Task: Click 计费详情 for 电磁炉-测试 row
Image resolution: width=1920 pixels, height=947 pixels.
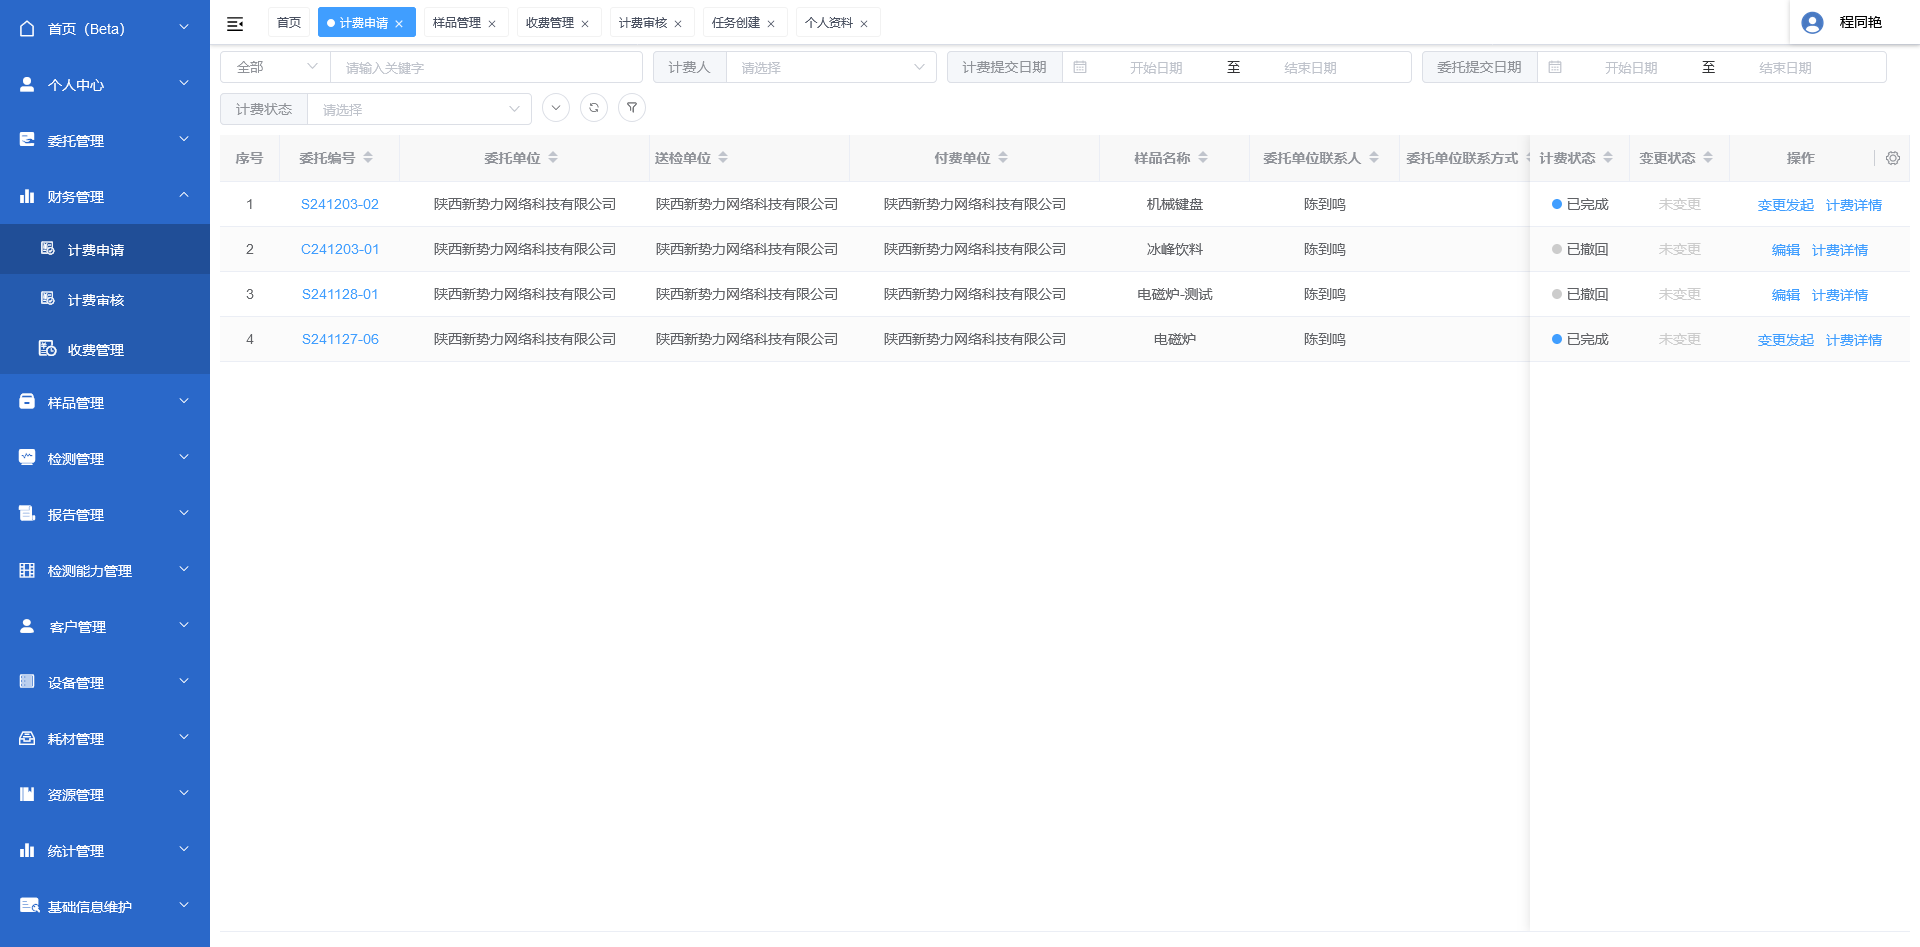Action: tap(1840, 295)
